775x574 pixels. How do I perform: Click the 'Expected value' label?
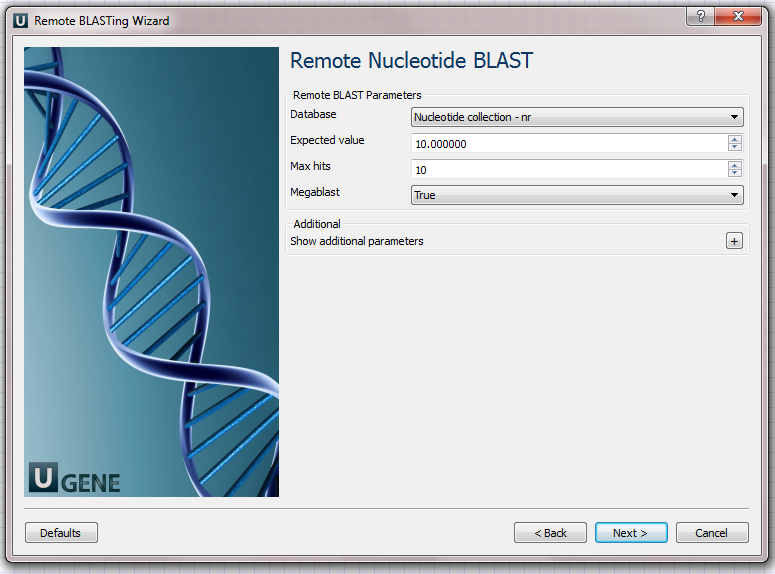(x=327, y=140)
